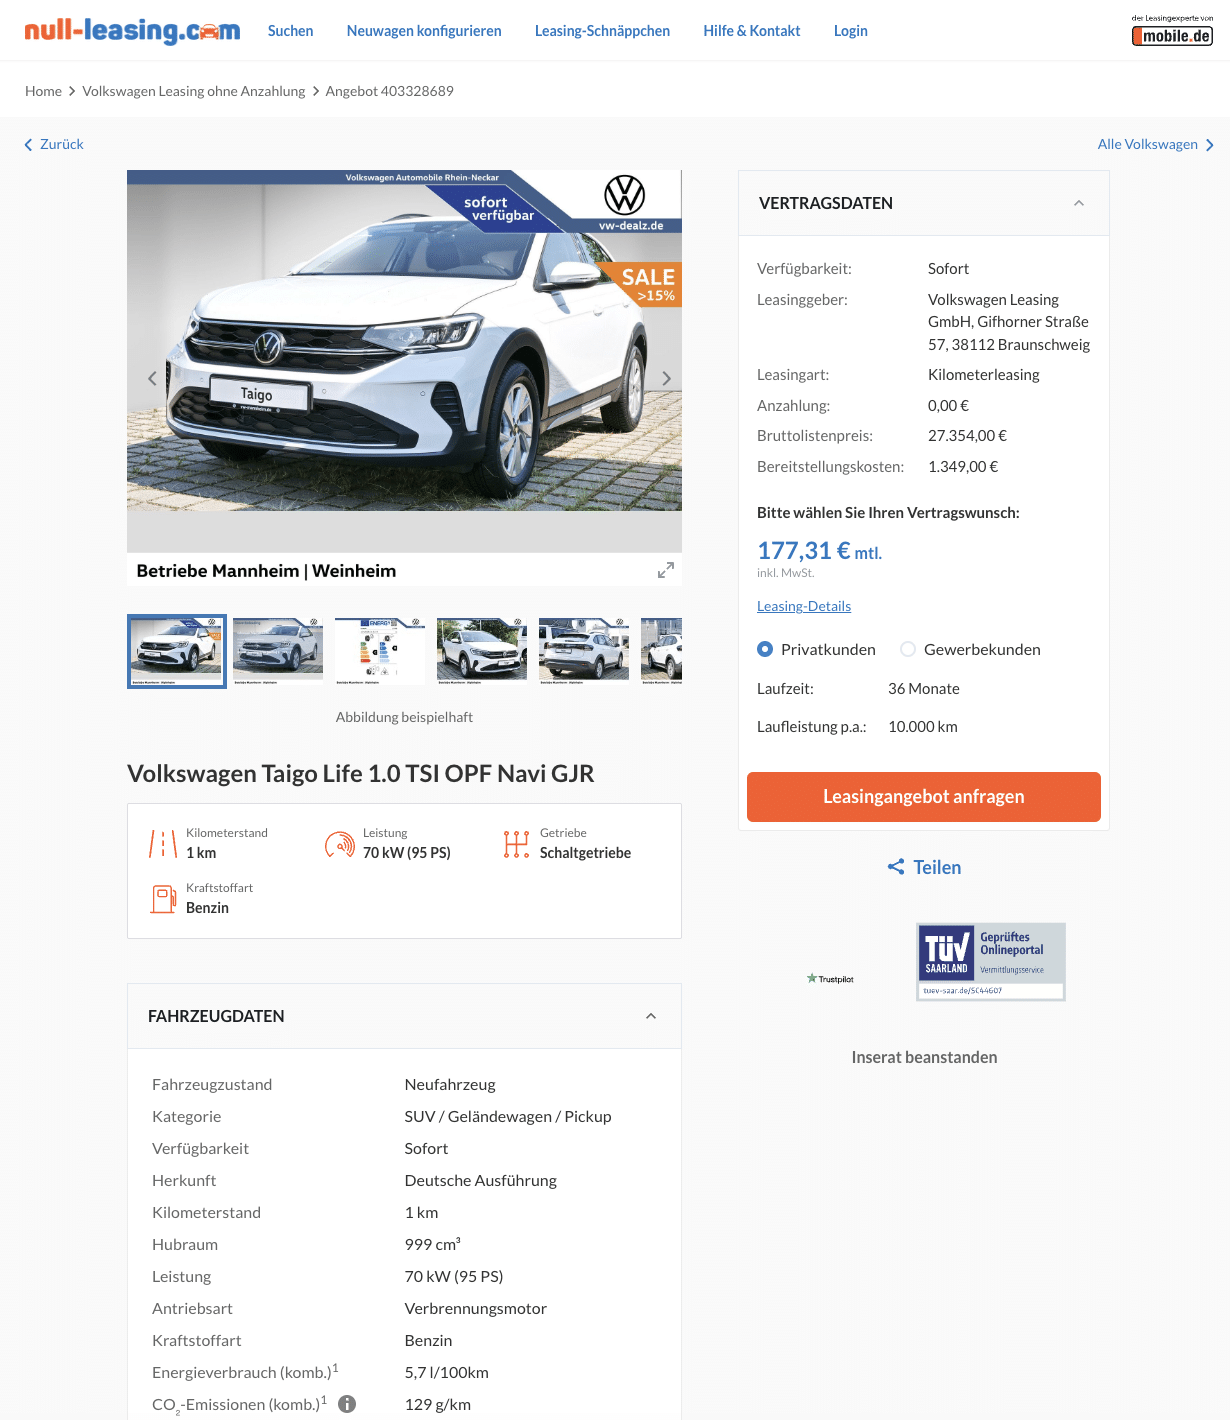Show next car photo with right arrow
Screen dimensions: 1230x1420
coord(666,378)
